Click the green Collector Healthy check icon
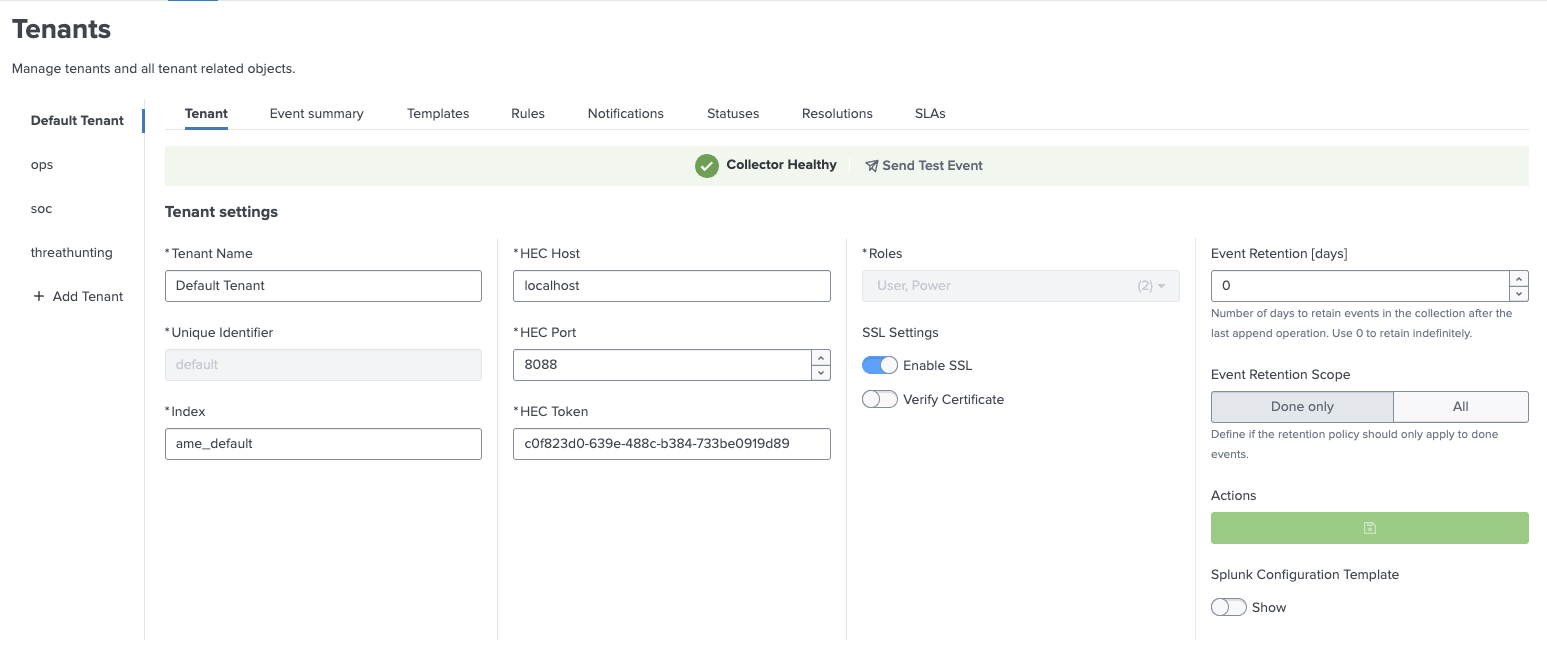Image resolution: width=1547 pixels, height=646 pixels. [x=707, y=165]
